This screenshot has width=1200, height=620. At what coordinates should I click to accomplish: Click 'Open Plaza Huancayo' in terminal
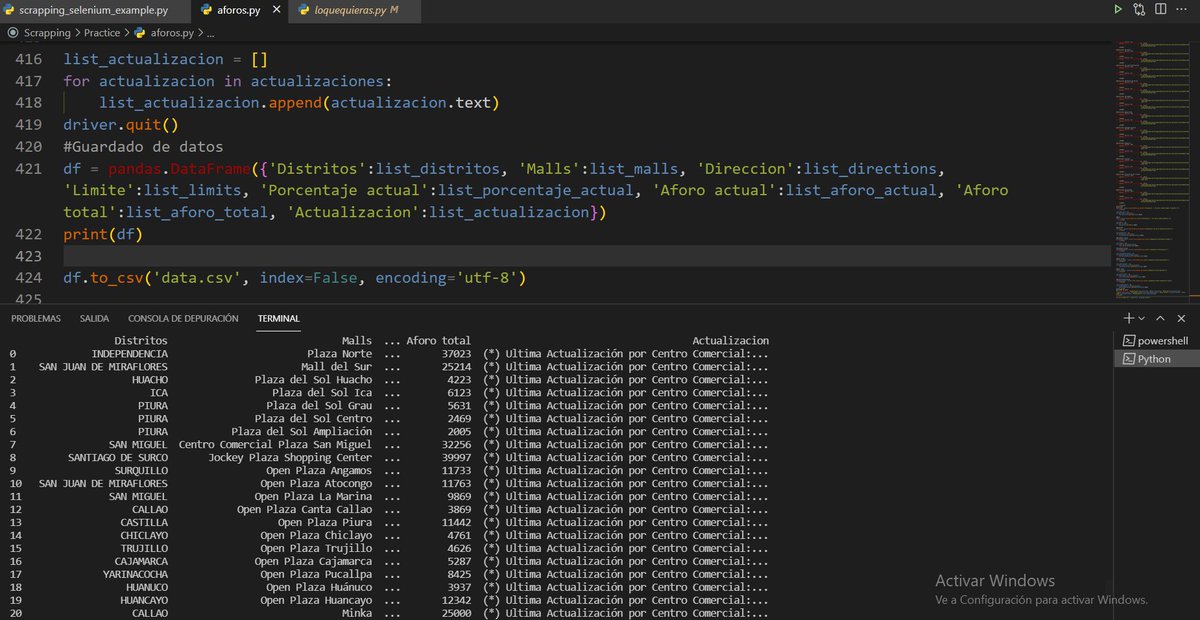pos(316,600)
